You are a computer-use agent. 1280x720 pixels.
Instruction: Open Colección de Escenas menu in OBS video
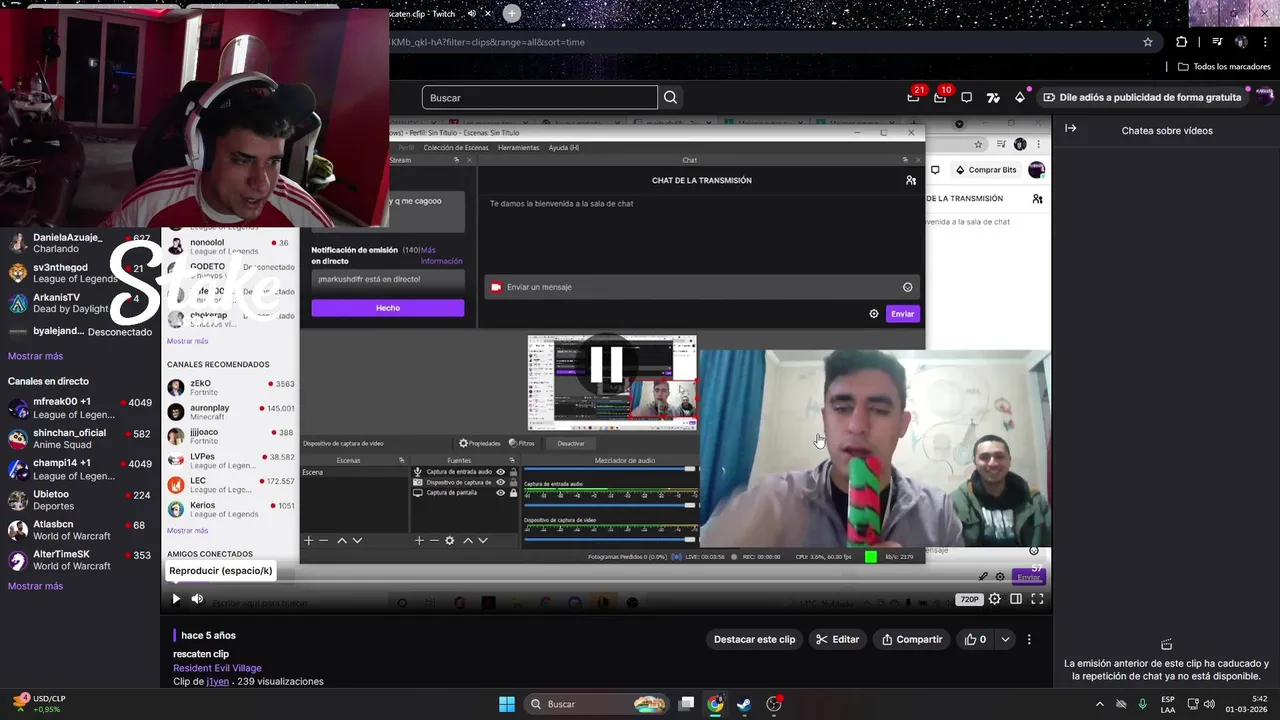(x=456, y=148)
